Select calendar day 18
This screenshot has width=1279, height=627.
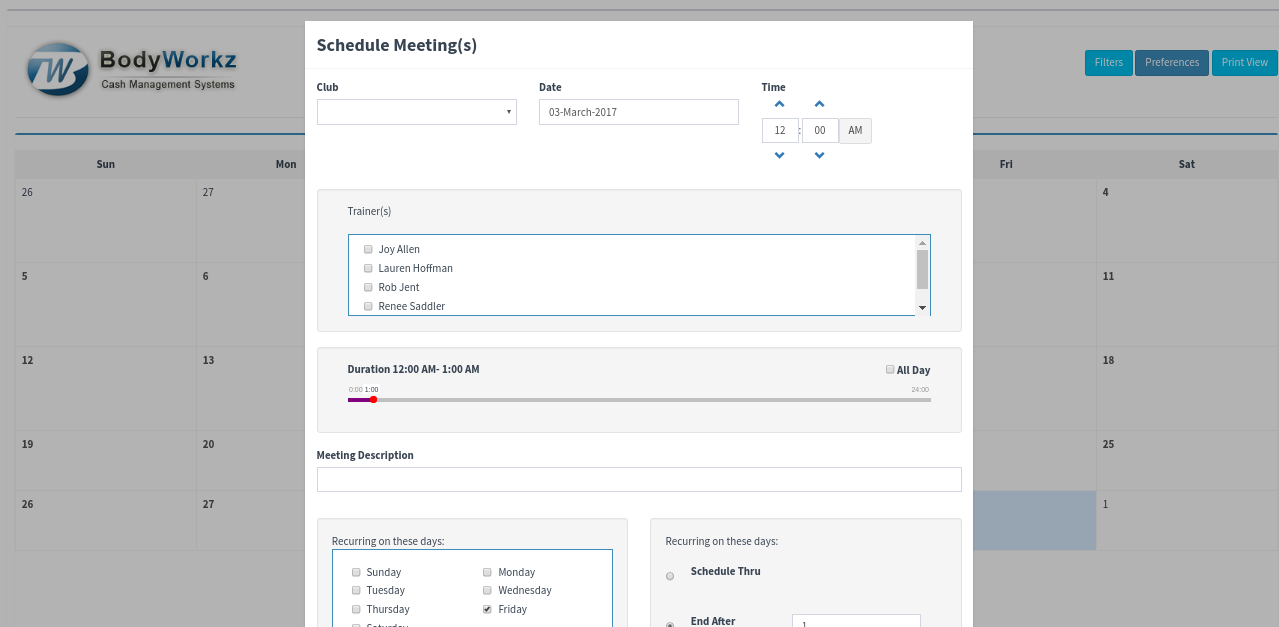[1187, 389]
